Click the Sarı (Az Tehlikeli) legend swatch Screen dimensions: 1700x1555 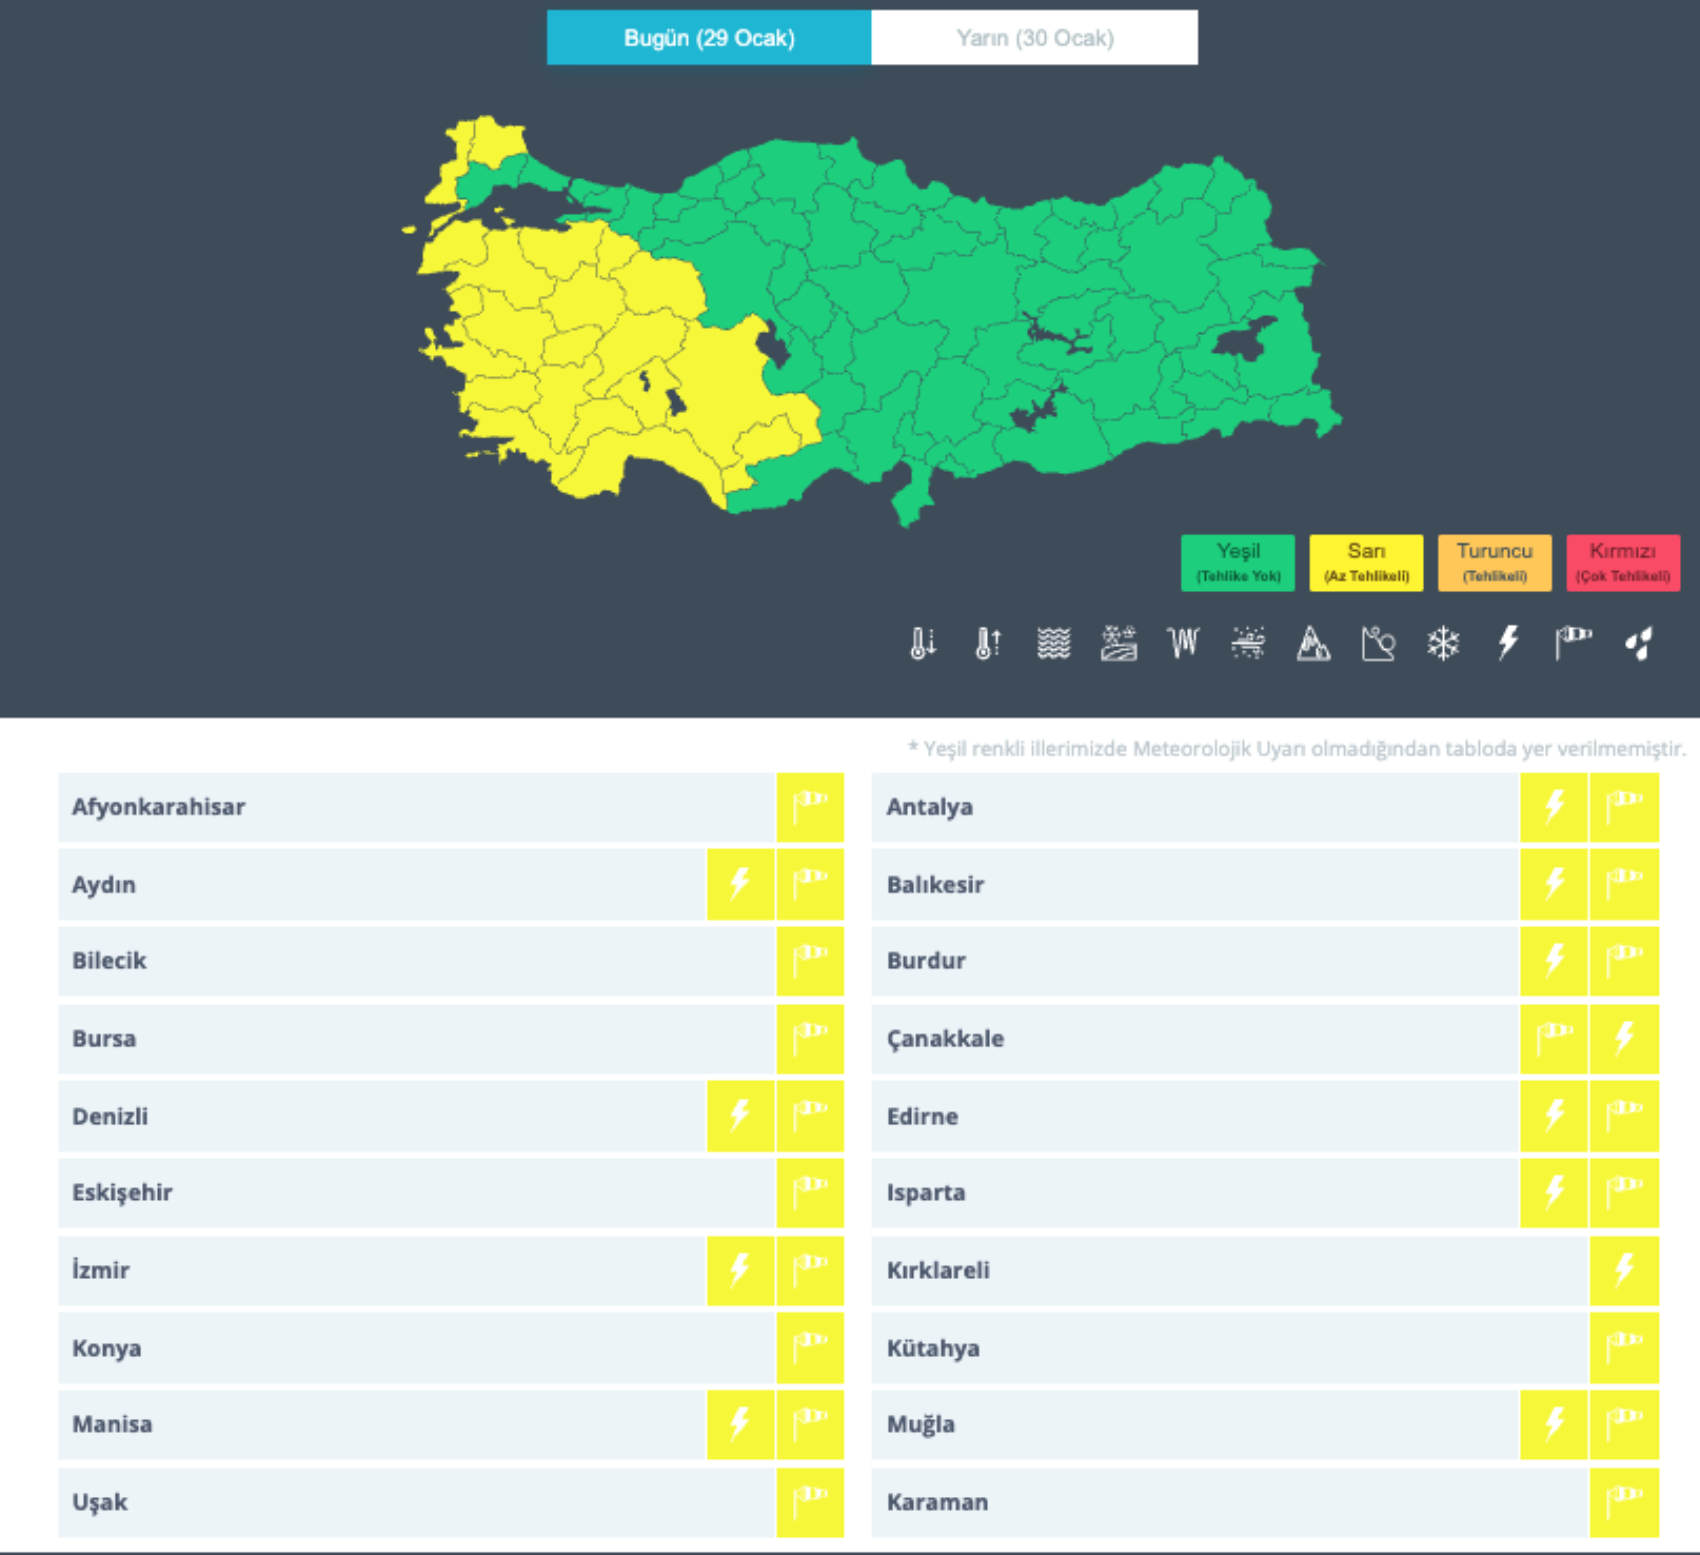[x=1366, y=562]
